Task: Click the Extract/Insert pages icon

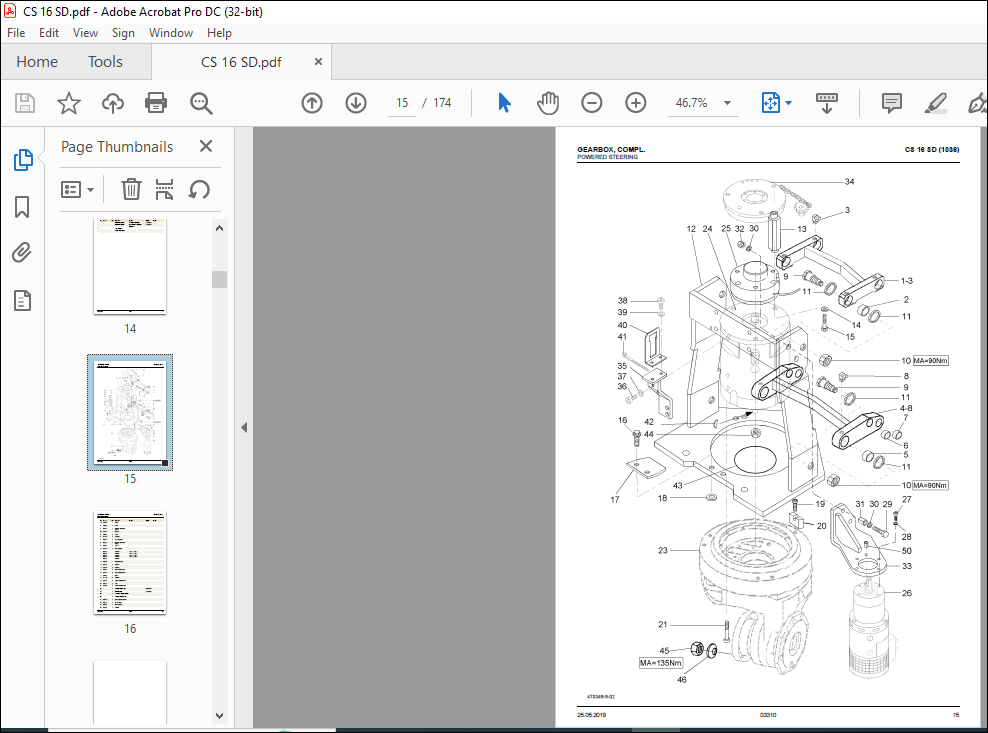Action: point(164,189)
